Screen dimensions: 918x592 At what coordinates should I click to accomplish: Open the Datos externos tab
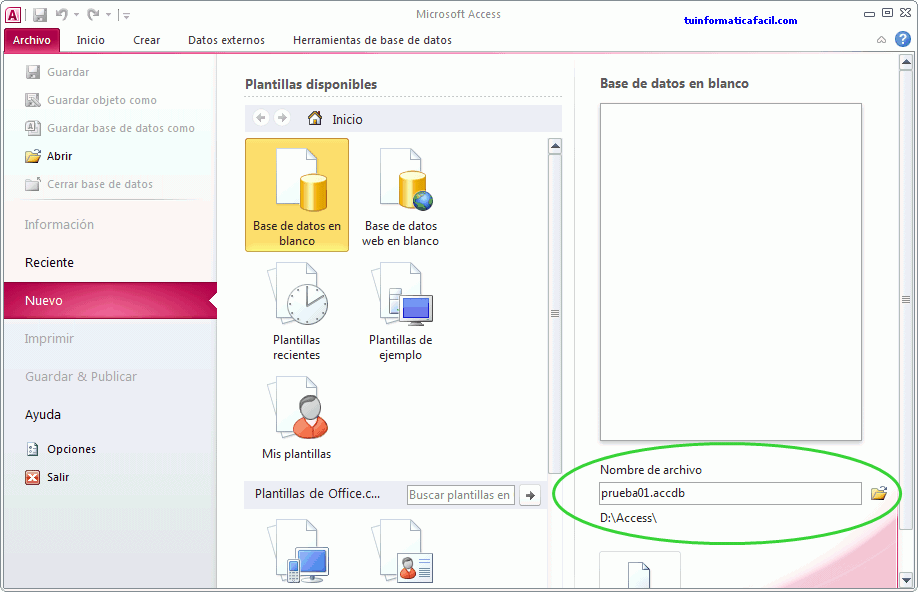(x=226, y=40)
